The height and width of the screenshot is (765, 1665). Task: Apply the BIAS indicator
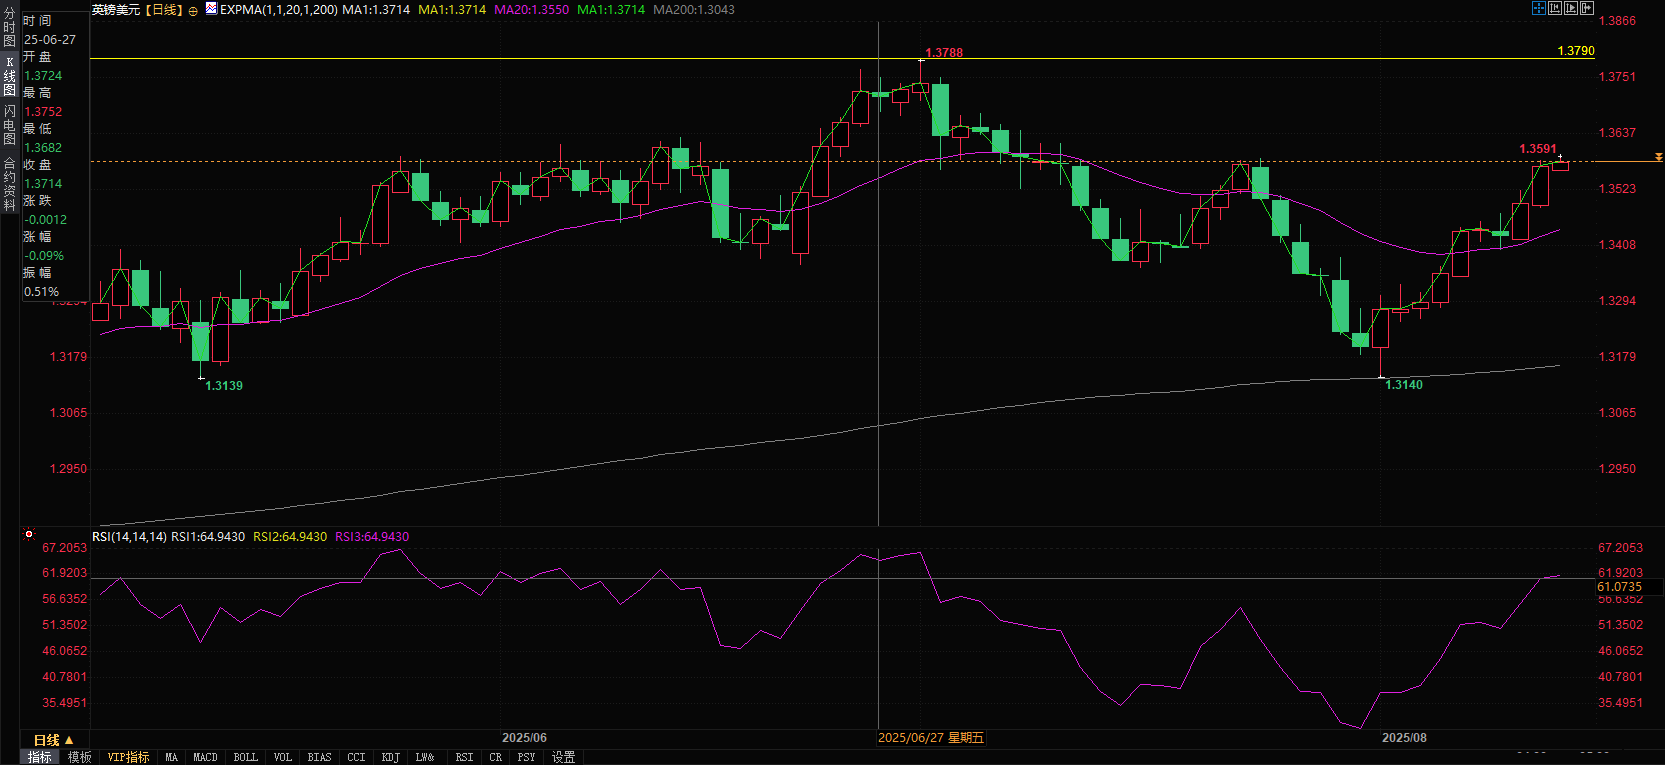pos(319,757)
